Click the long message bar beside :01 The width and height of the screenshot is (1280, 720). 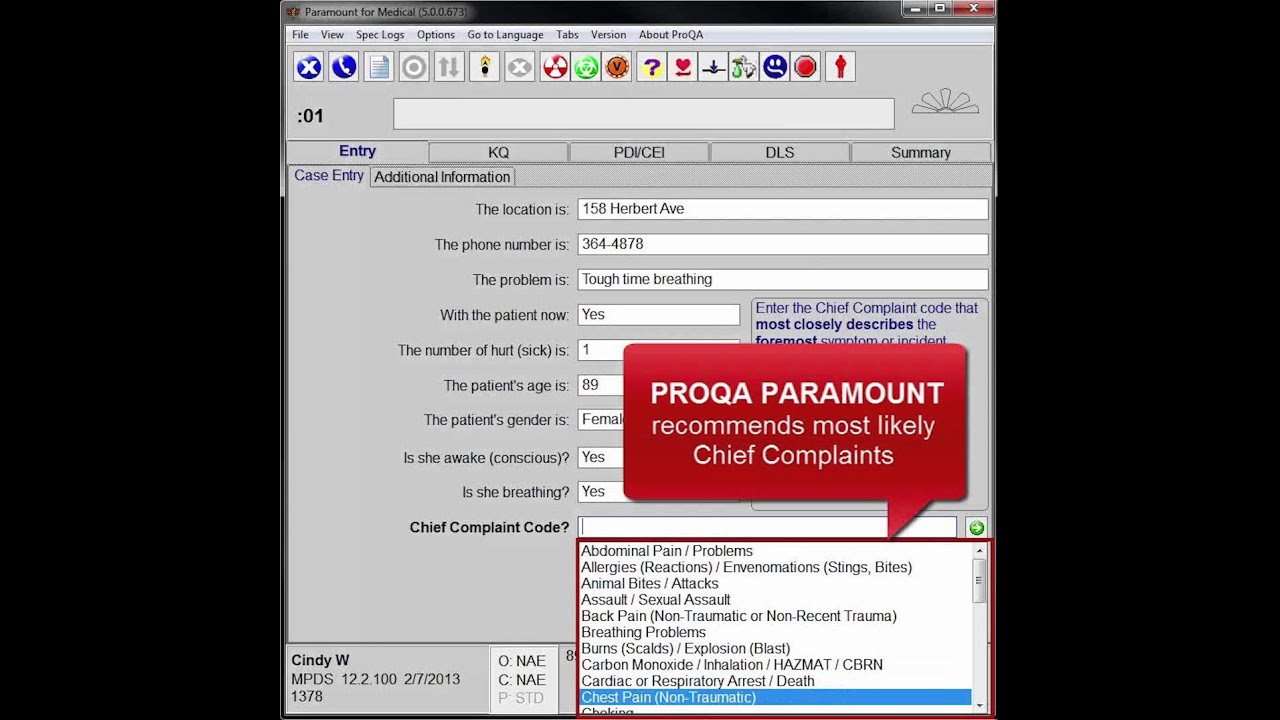(644, 114)
